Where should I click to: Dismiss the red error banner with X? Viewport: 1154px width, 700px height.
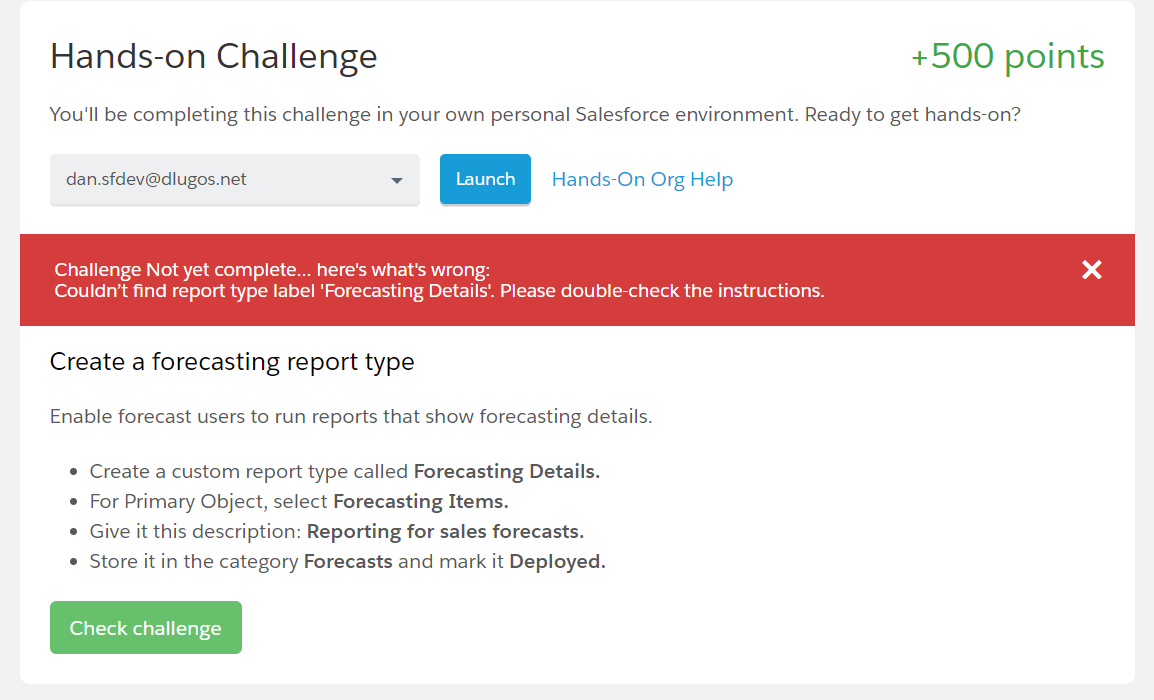1091,270
